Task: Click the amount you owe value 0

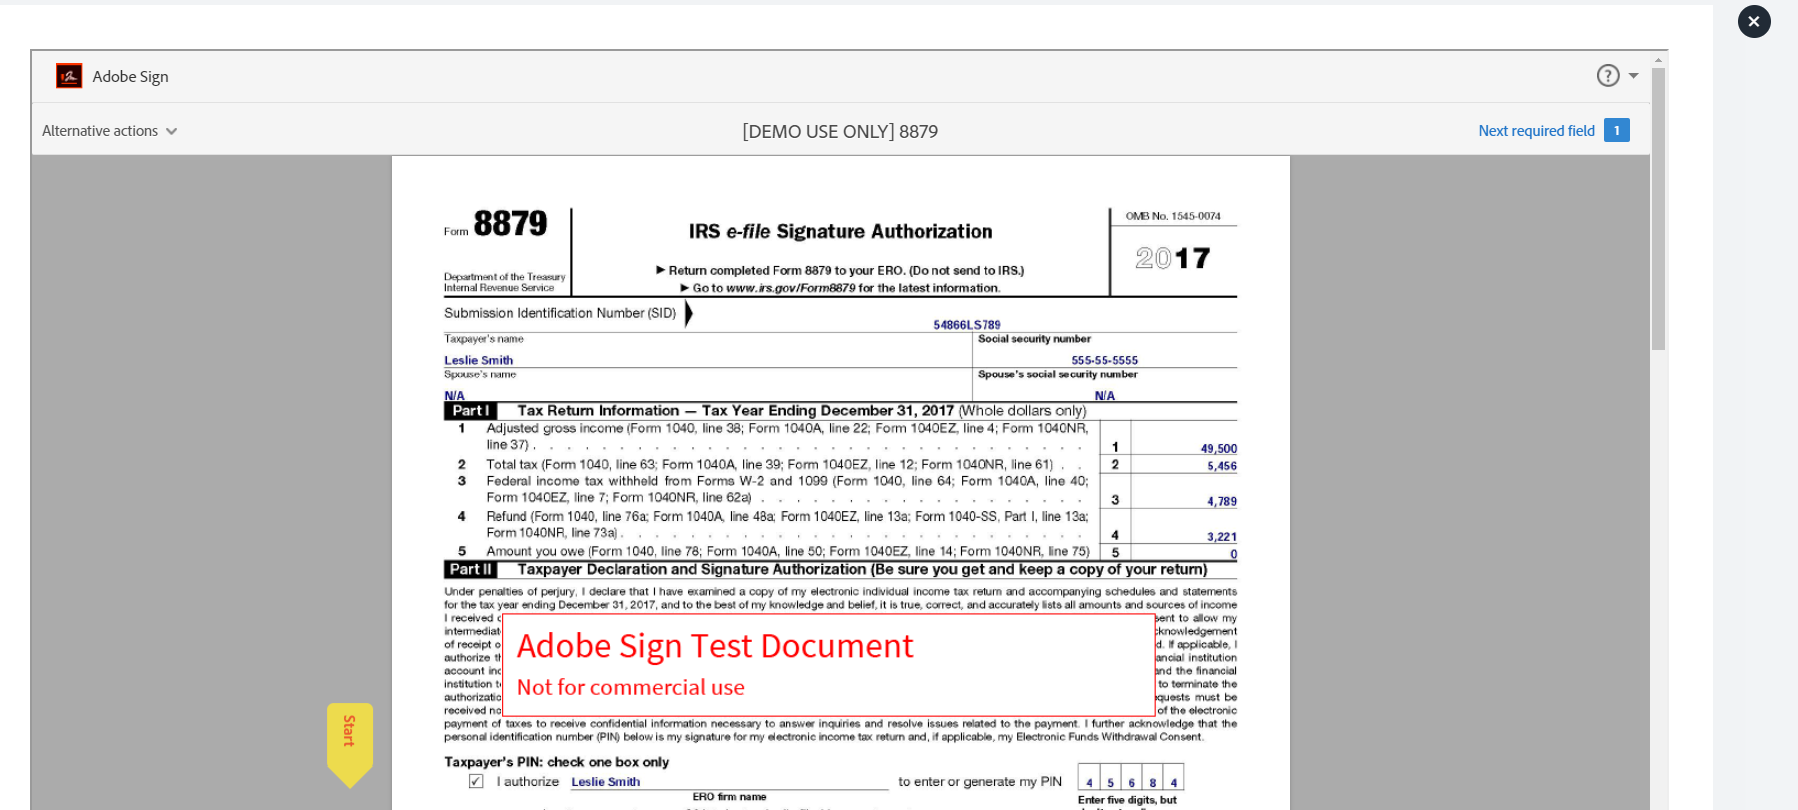Action: [x=1234, y=554]
